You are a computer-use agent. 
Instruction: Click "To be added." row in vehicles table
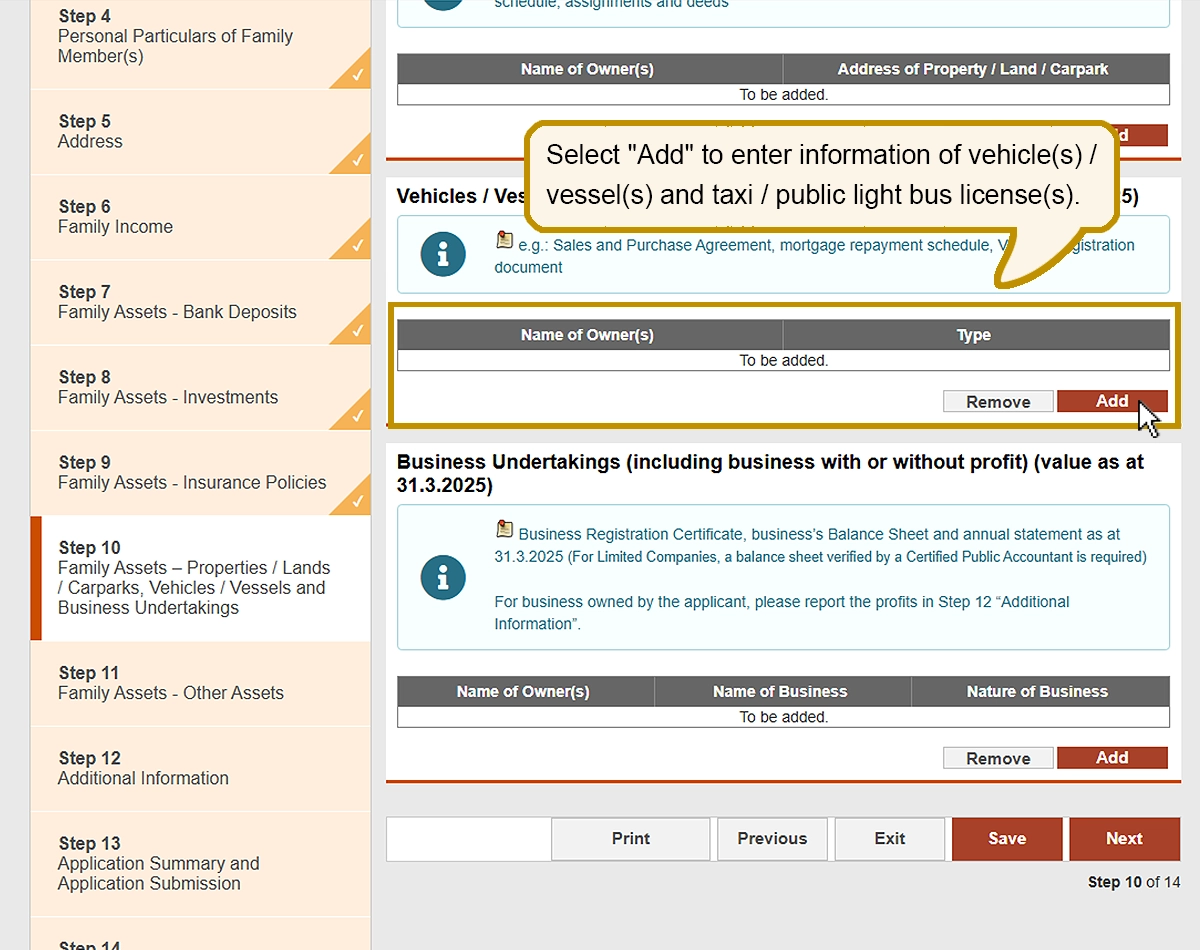(784, 360)
